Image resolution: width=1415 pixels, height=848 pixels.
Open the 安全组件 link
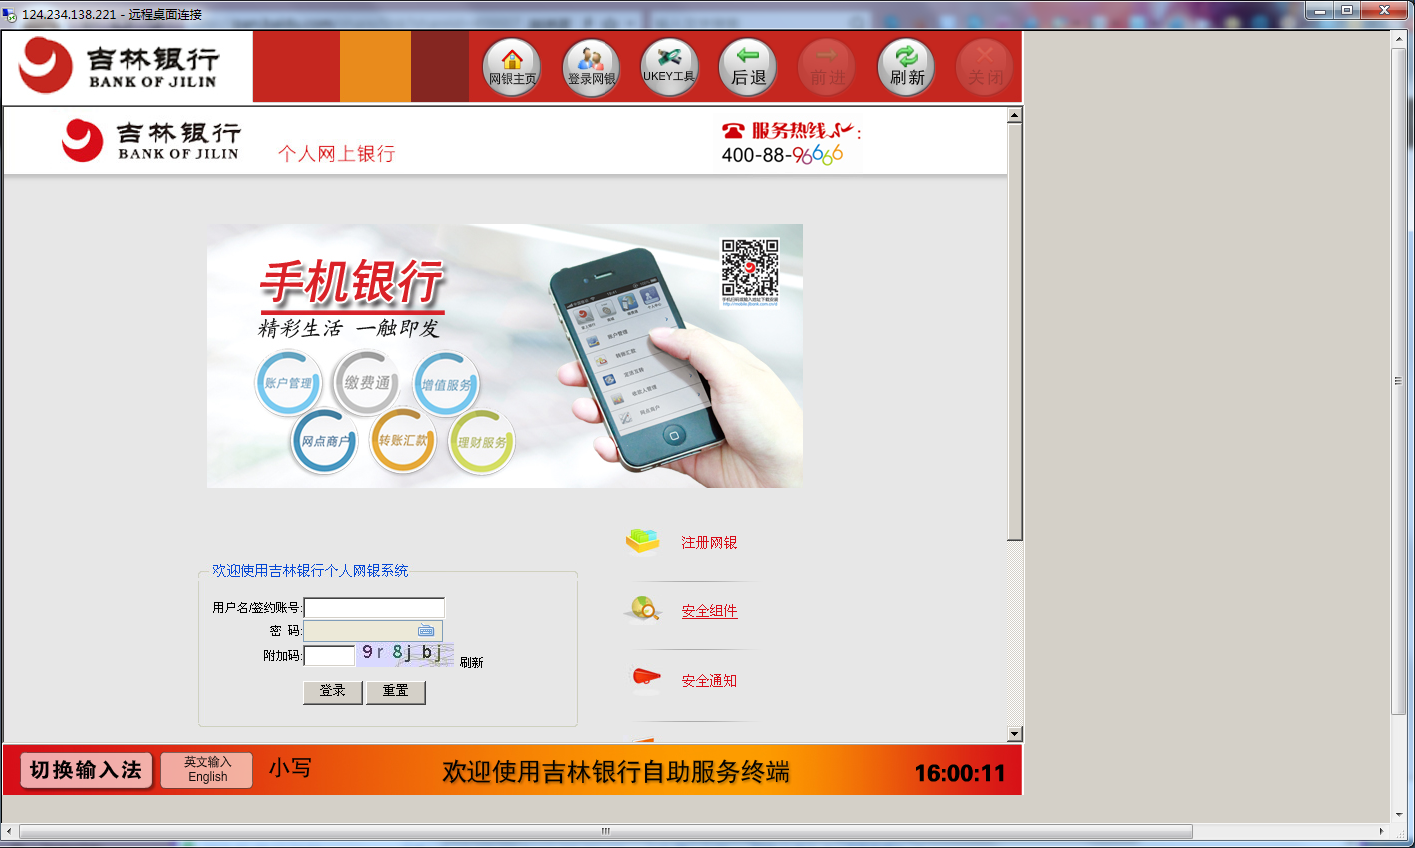(x=709, y=610)
